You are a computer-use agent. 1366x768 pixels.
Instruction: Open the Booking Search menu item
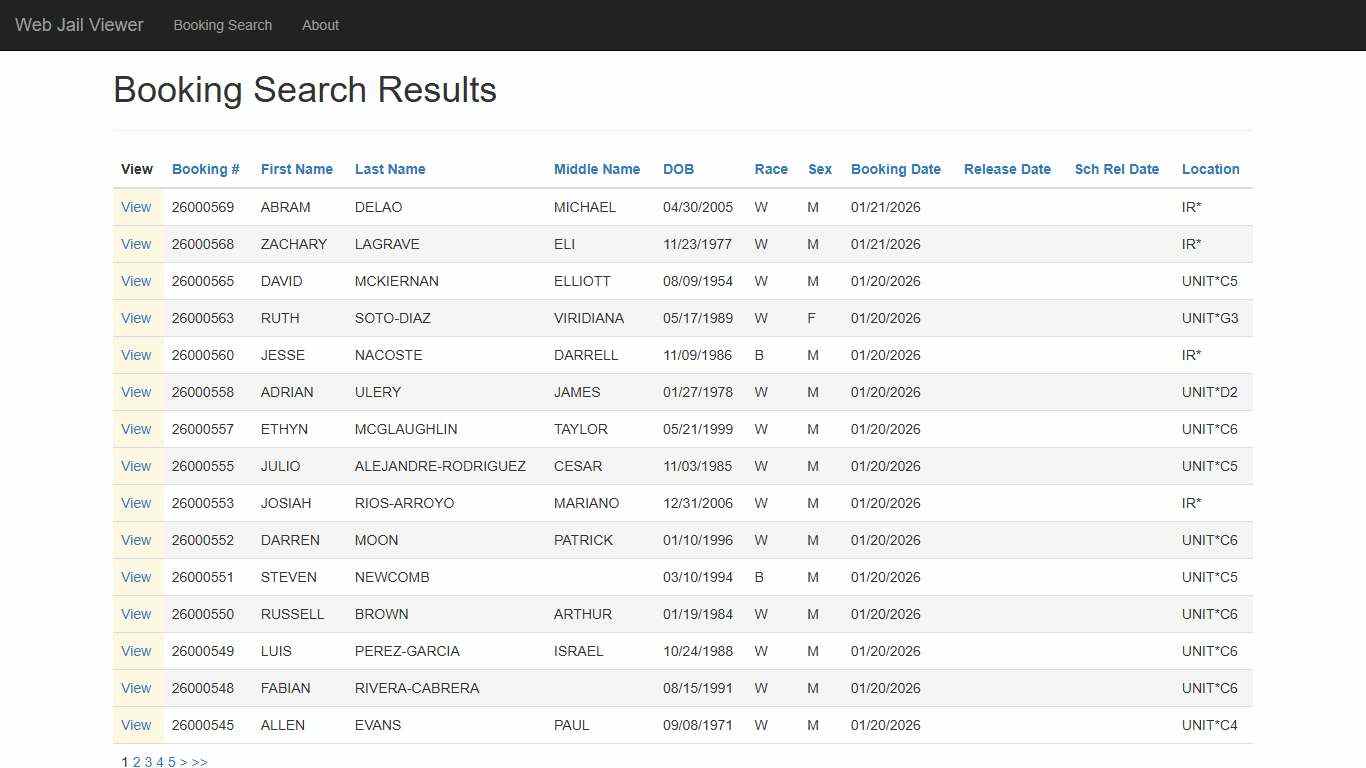222,25
